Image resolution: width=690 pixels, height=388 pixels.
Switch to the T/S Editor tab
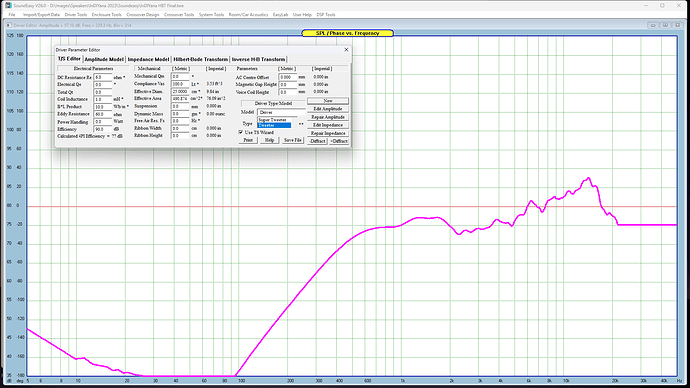click(70, 59)
